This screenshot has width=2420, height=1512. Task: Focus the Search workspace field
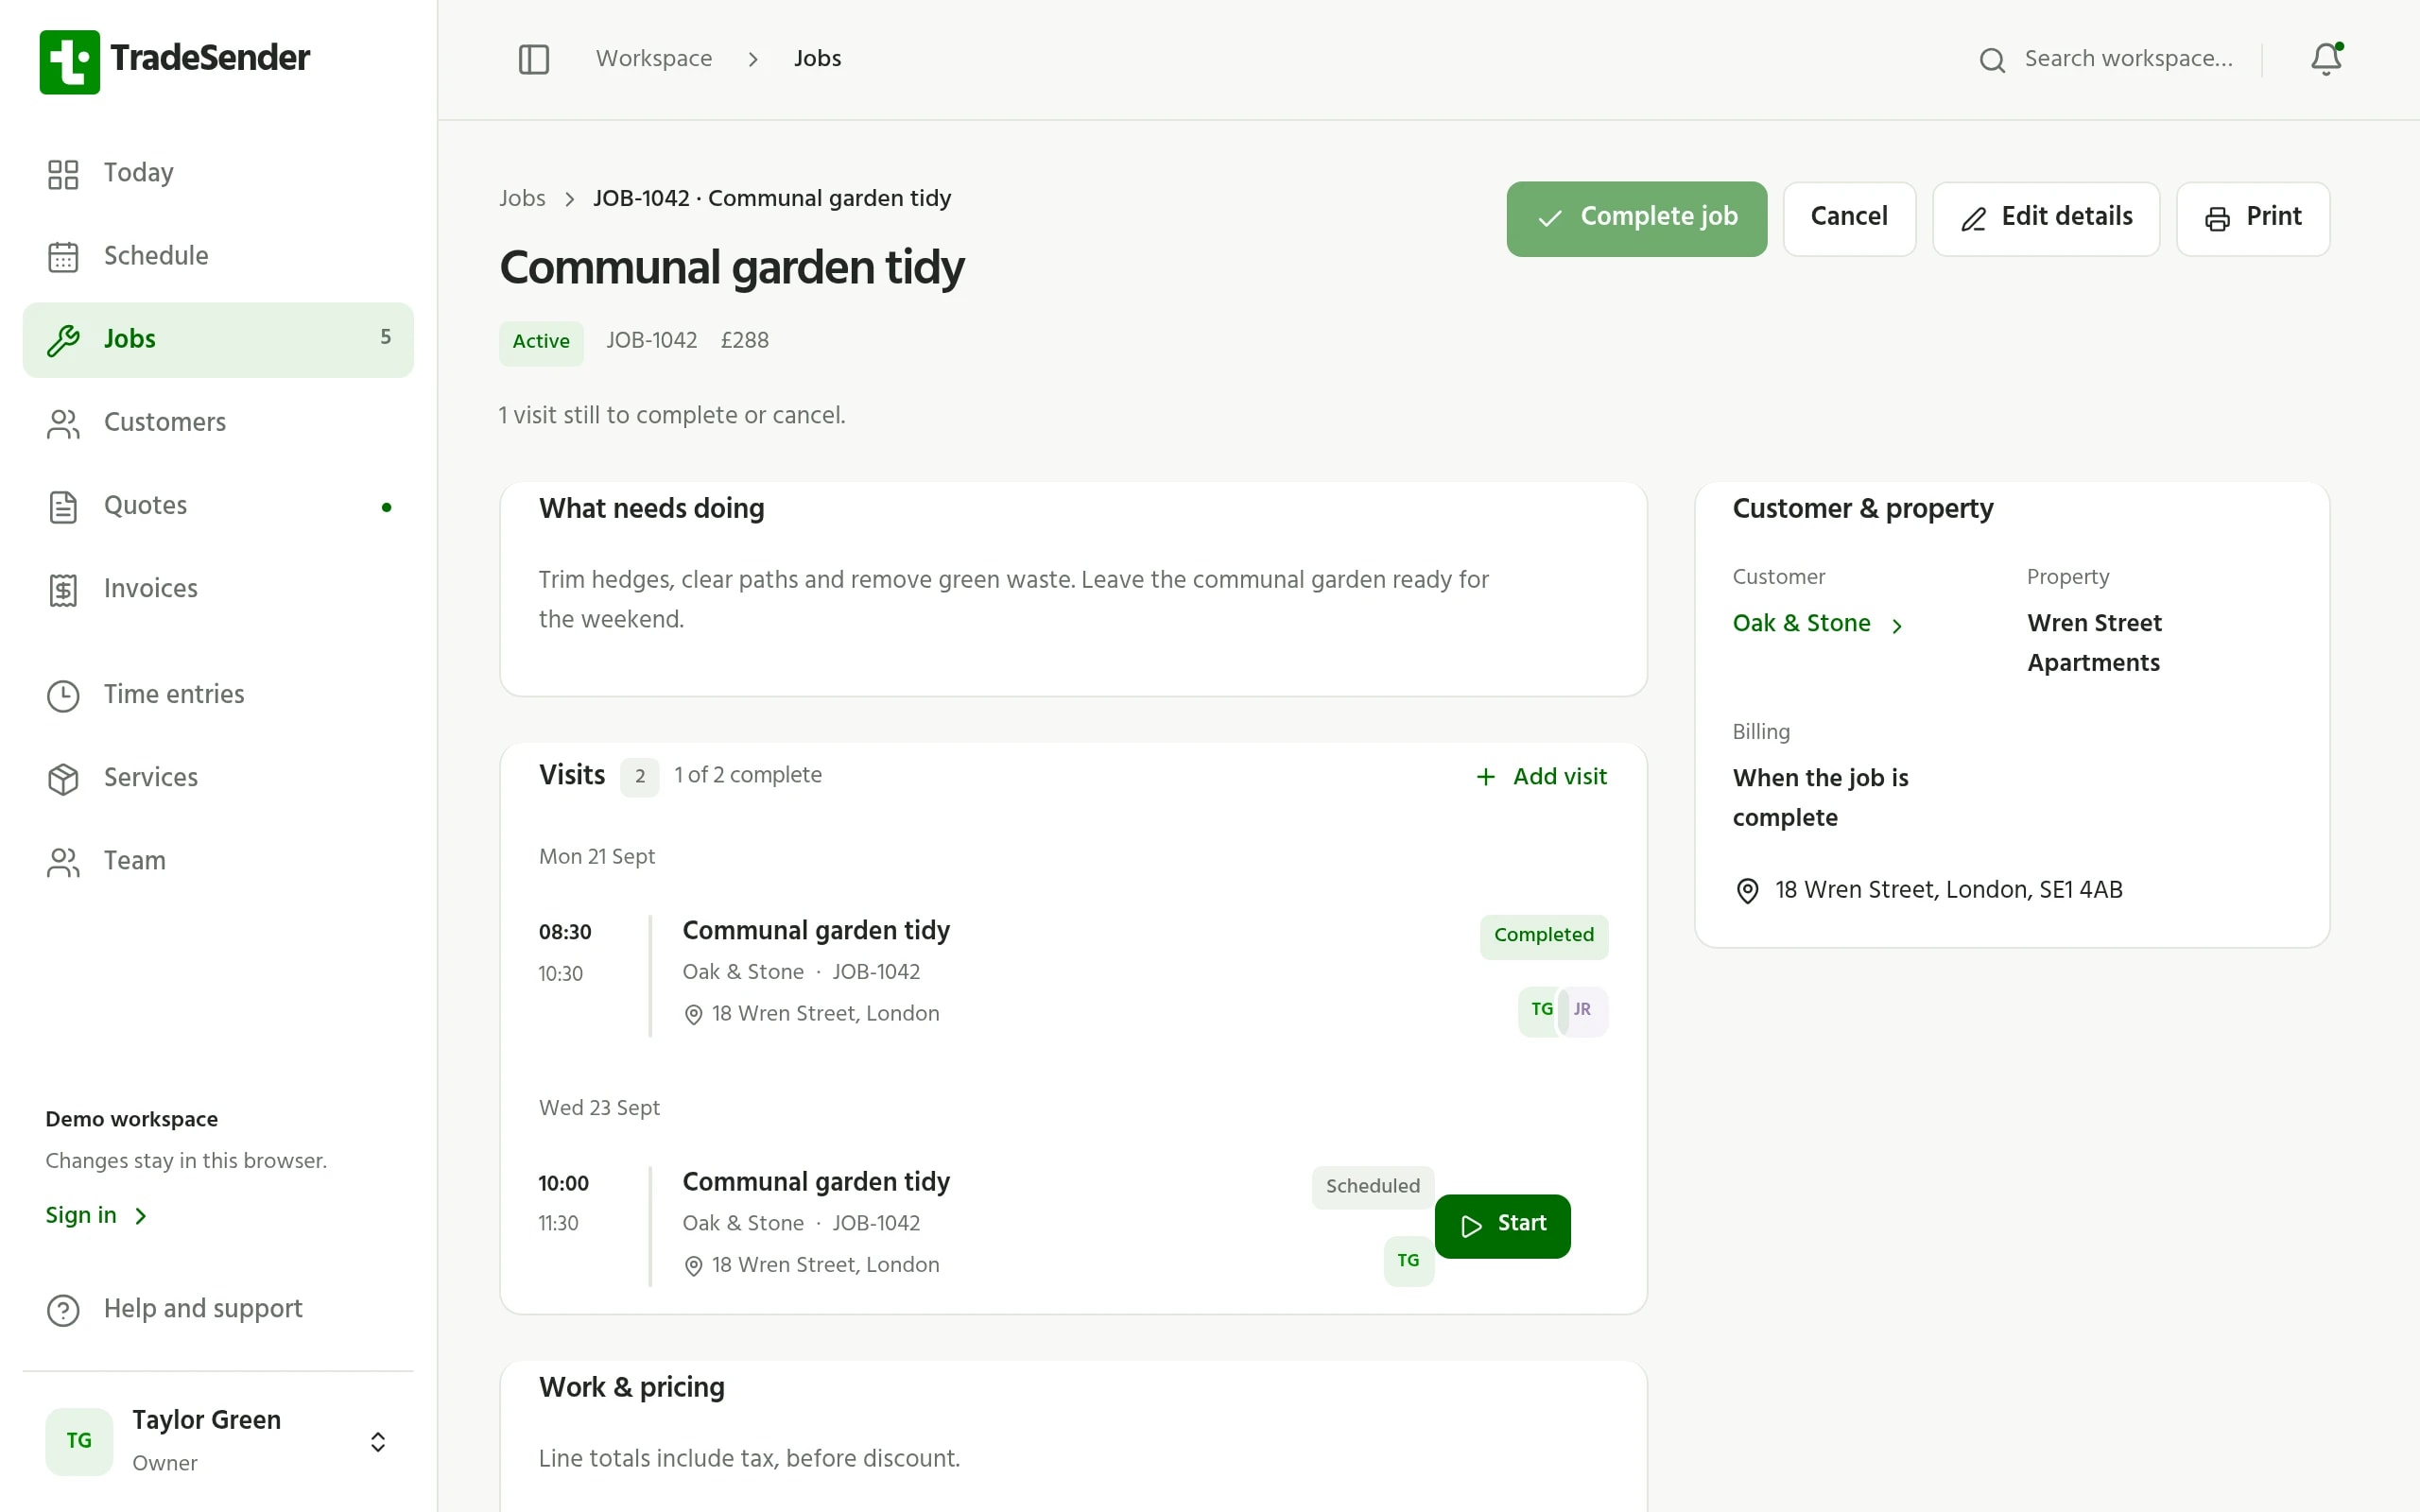pyautogui.click(x=2128, y=59)
